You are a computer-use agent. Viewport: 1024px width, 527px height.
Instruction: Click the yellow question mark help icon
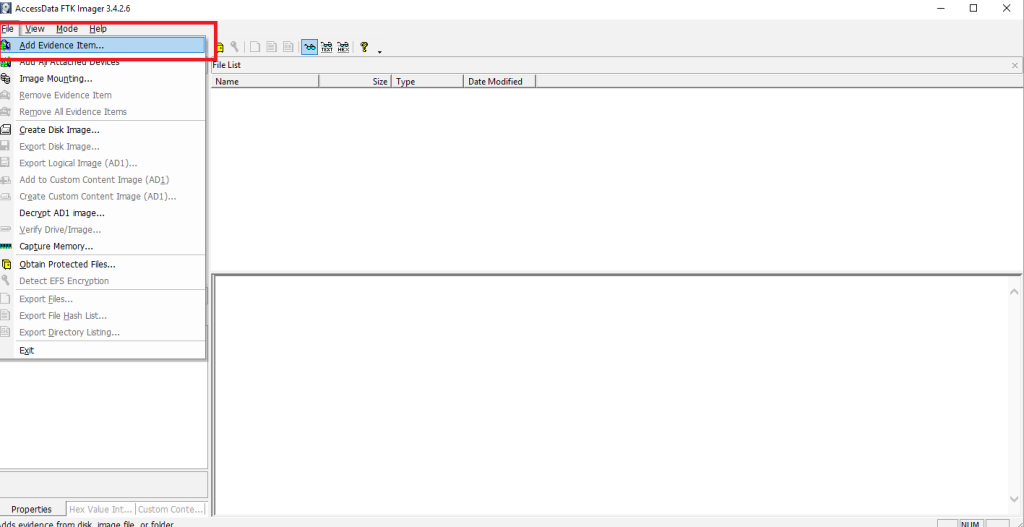[364, 47]
